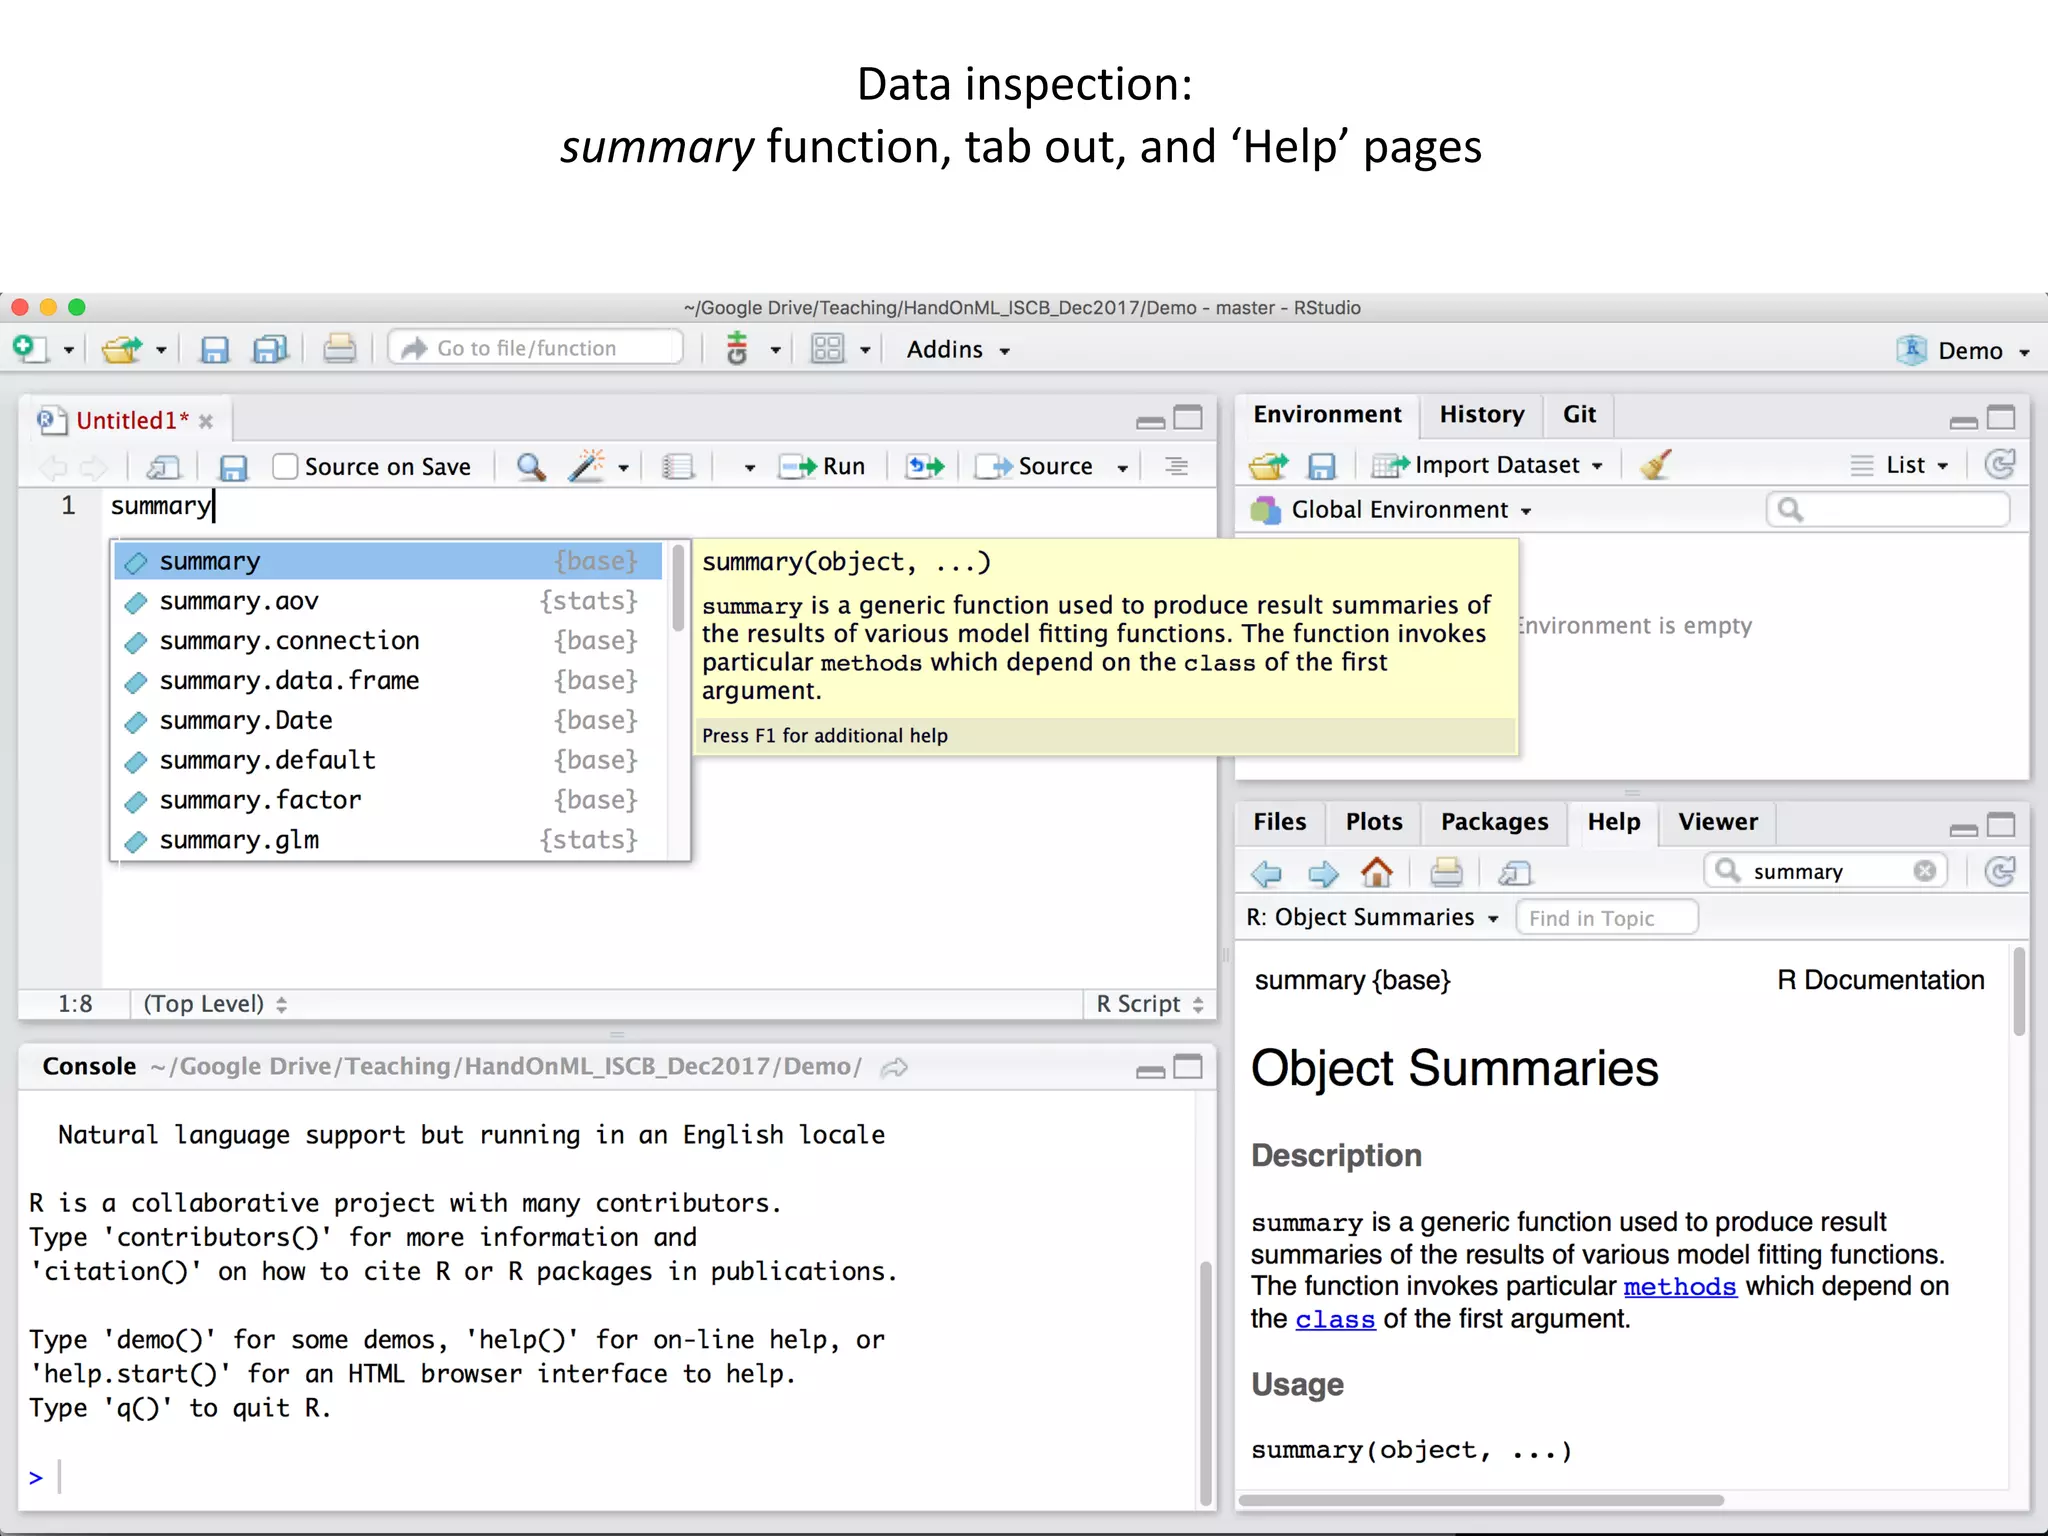Image resolution: width=2048 pixels, height=1536 pixels.
Task: Open the (Top Level) scope selector
Action: (215, 1004)
